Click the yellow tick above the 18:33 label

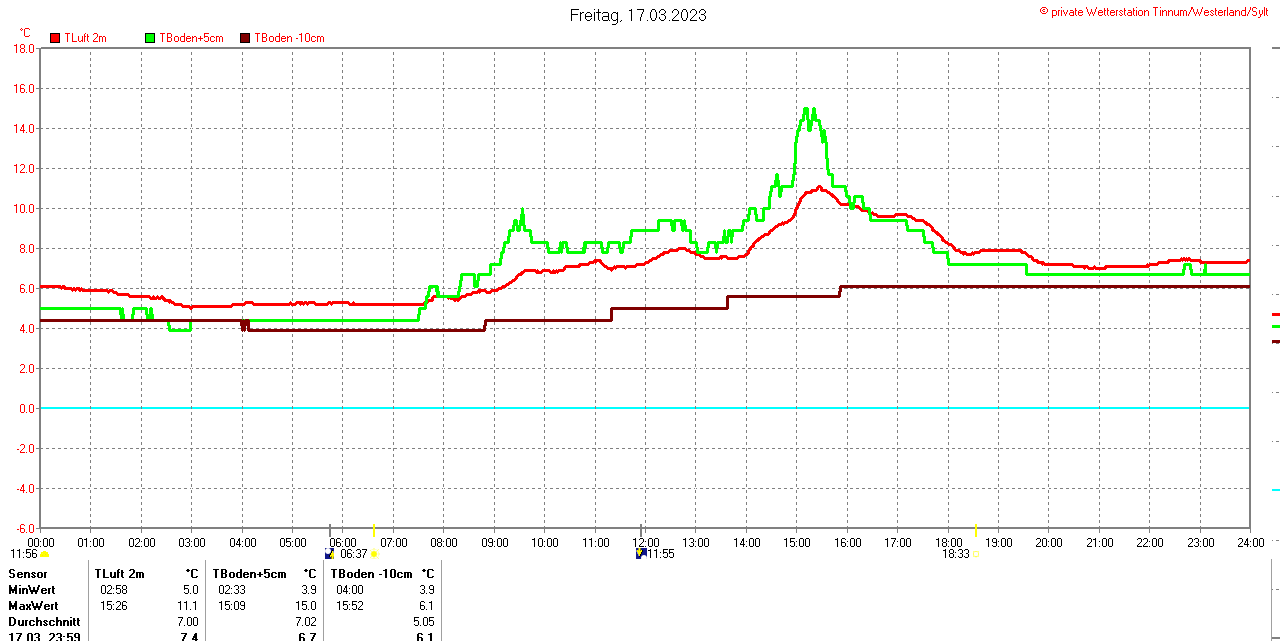point(976,530)
